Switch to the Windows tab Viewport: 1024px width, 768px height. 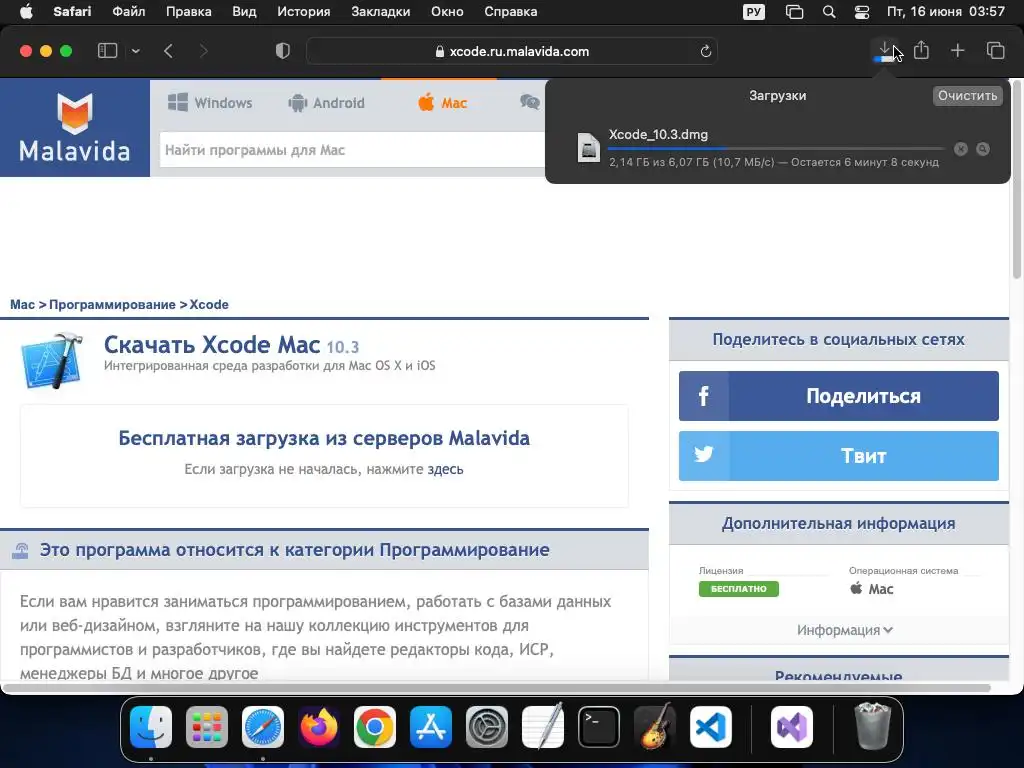click(210, 103)
